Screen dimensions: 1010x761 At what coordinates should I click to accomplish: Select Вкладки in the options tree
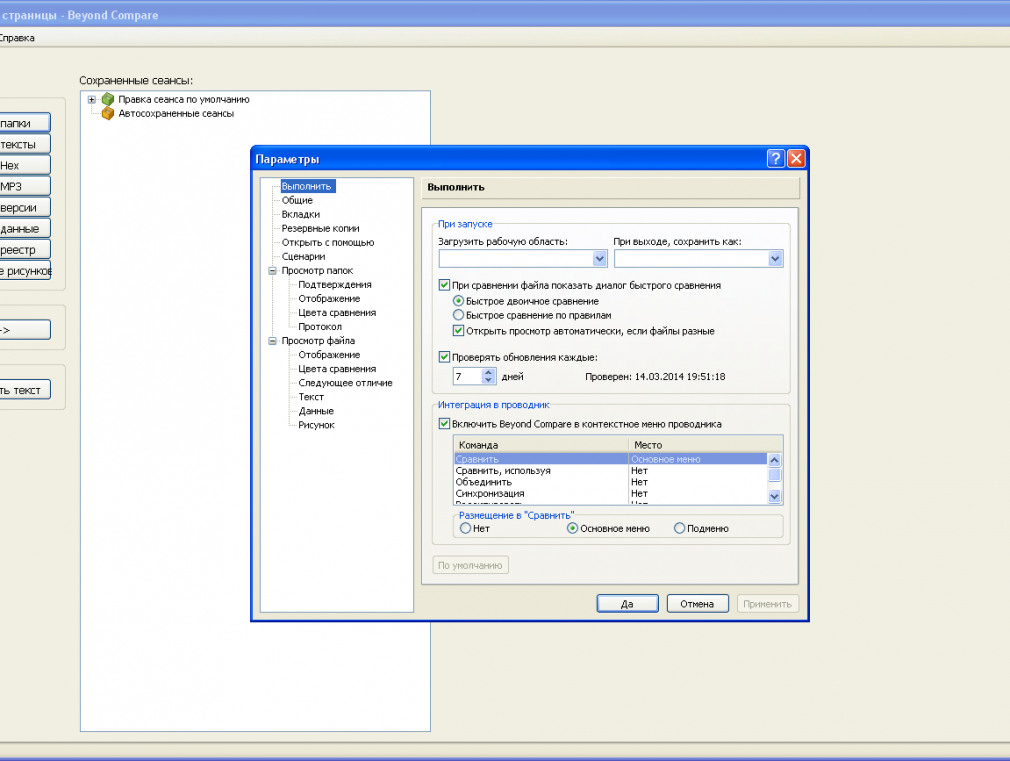pyautogui.click(x=301, y=215)
